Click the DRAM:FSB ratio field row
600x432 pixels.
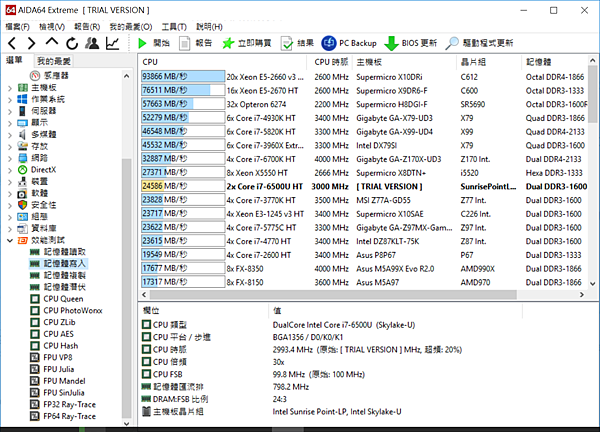point(331,399)
